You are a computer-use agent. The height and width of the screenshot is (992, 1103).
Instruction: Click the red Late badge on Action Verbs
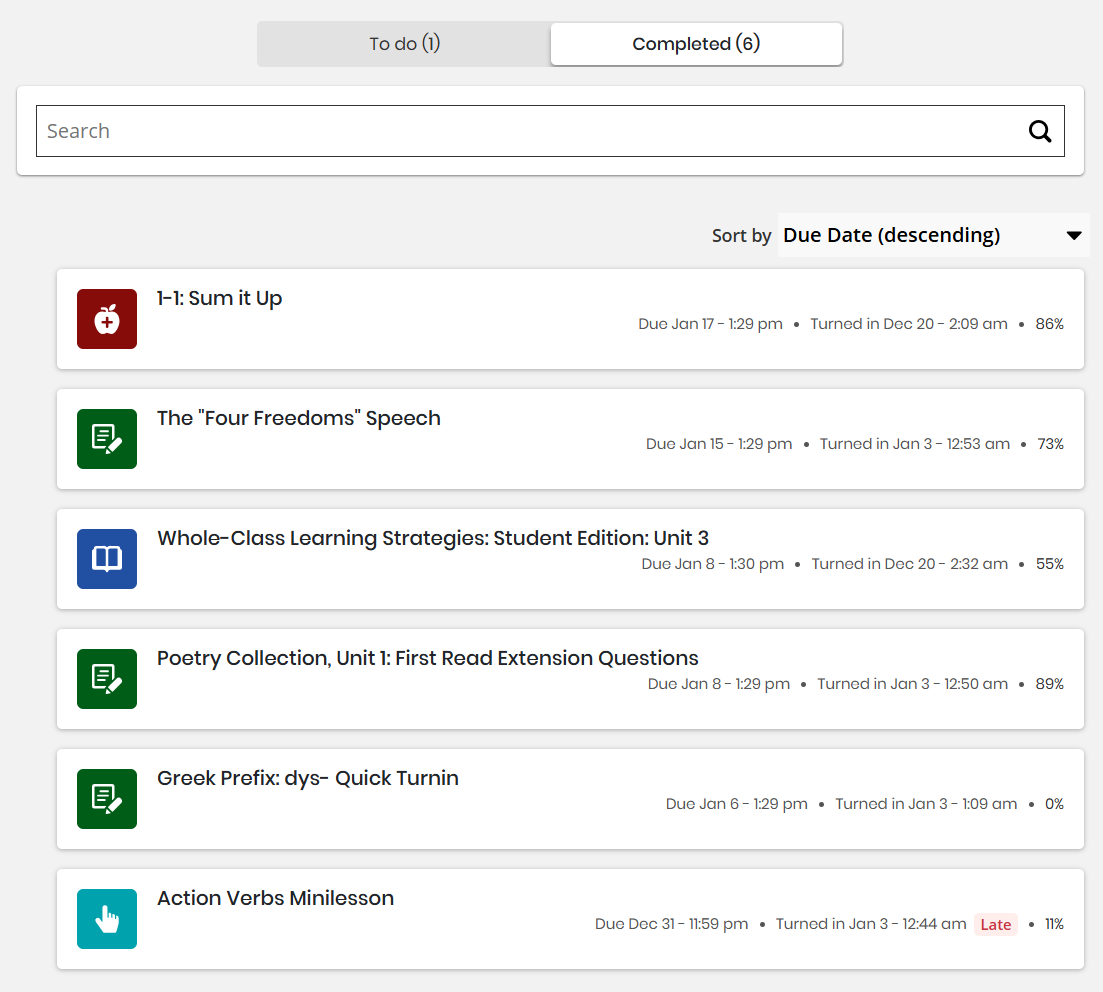(995, 924)
